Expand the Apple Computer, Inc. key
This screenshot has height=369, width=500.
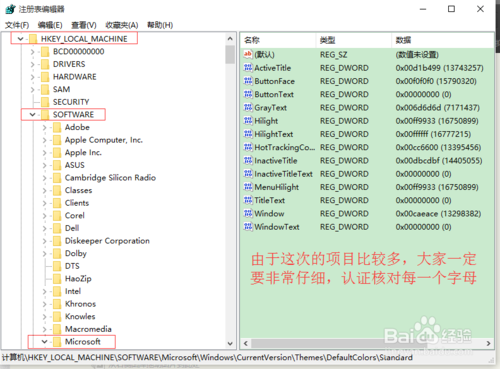coord(44,140)
